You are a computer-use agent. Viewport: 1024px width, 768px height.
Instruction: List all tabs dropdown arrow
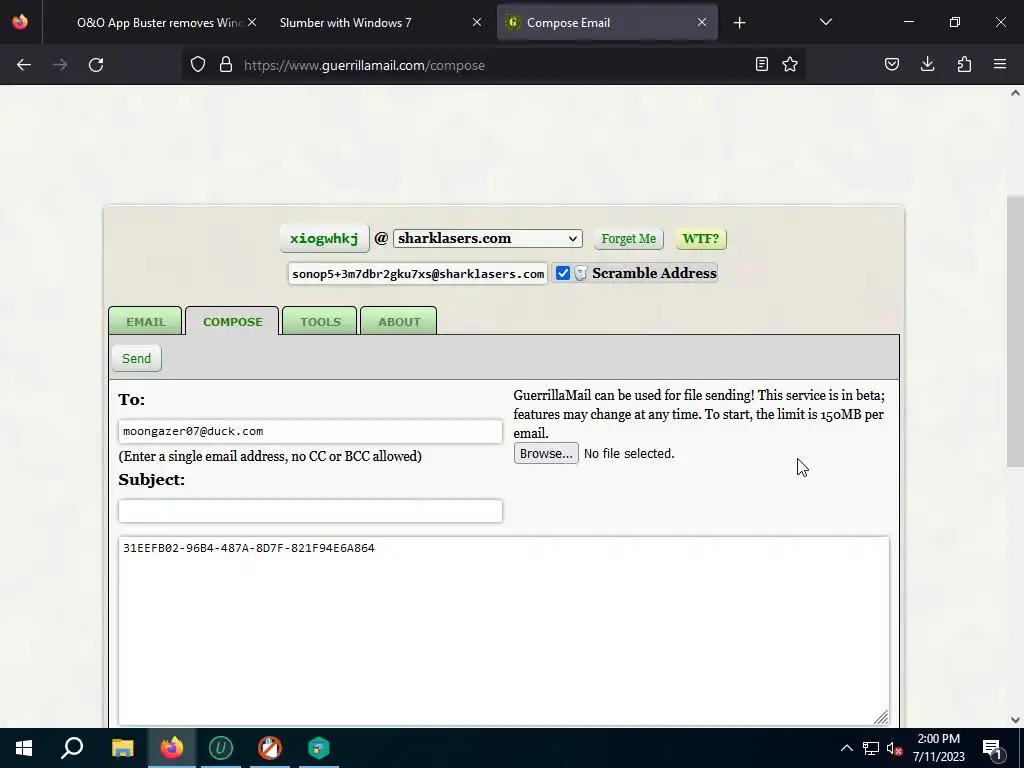point(825,22)
